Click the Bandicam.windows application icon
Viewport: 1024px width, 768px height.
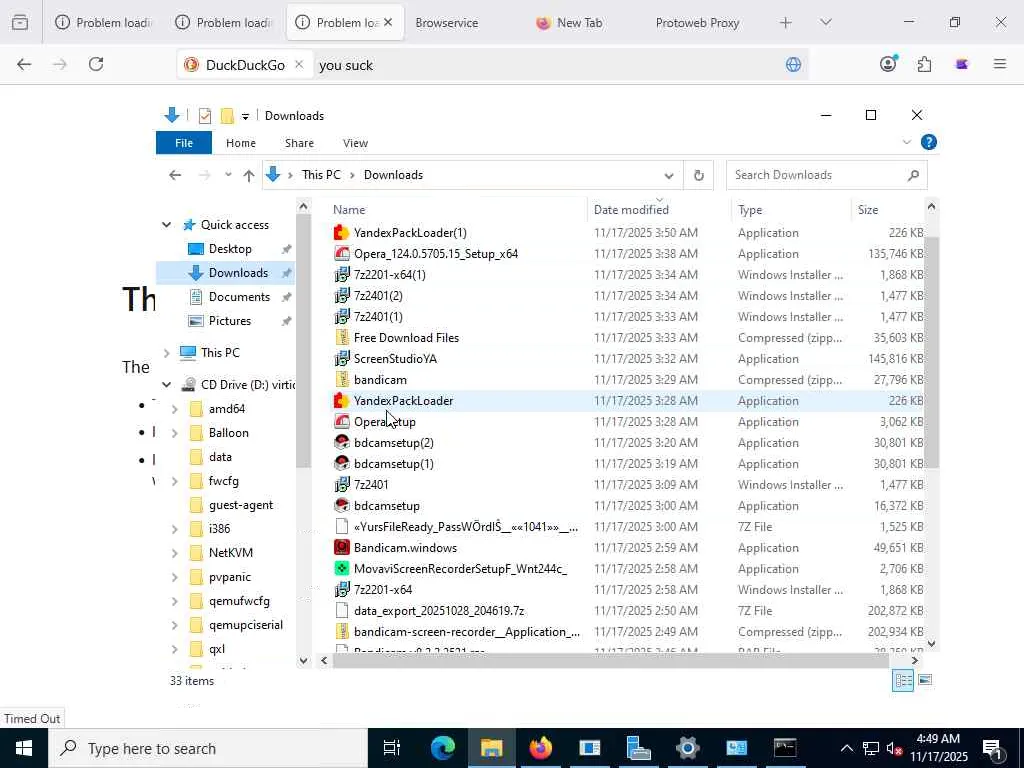pyautogui.click(x=342, y=547)
